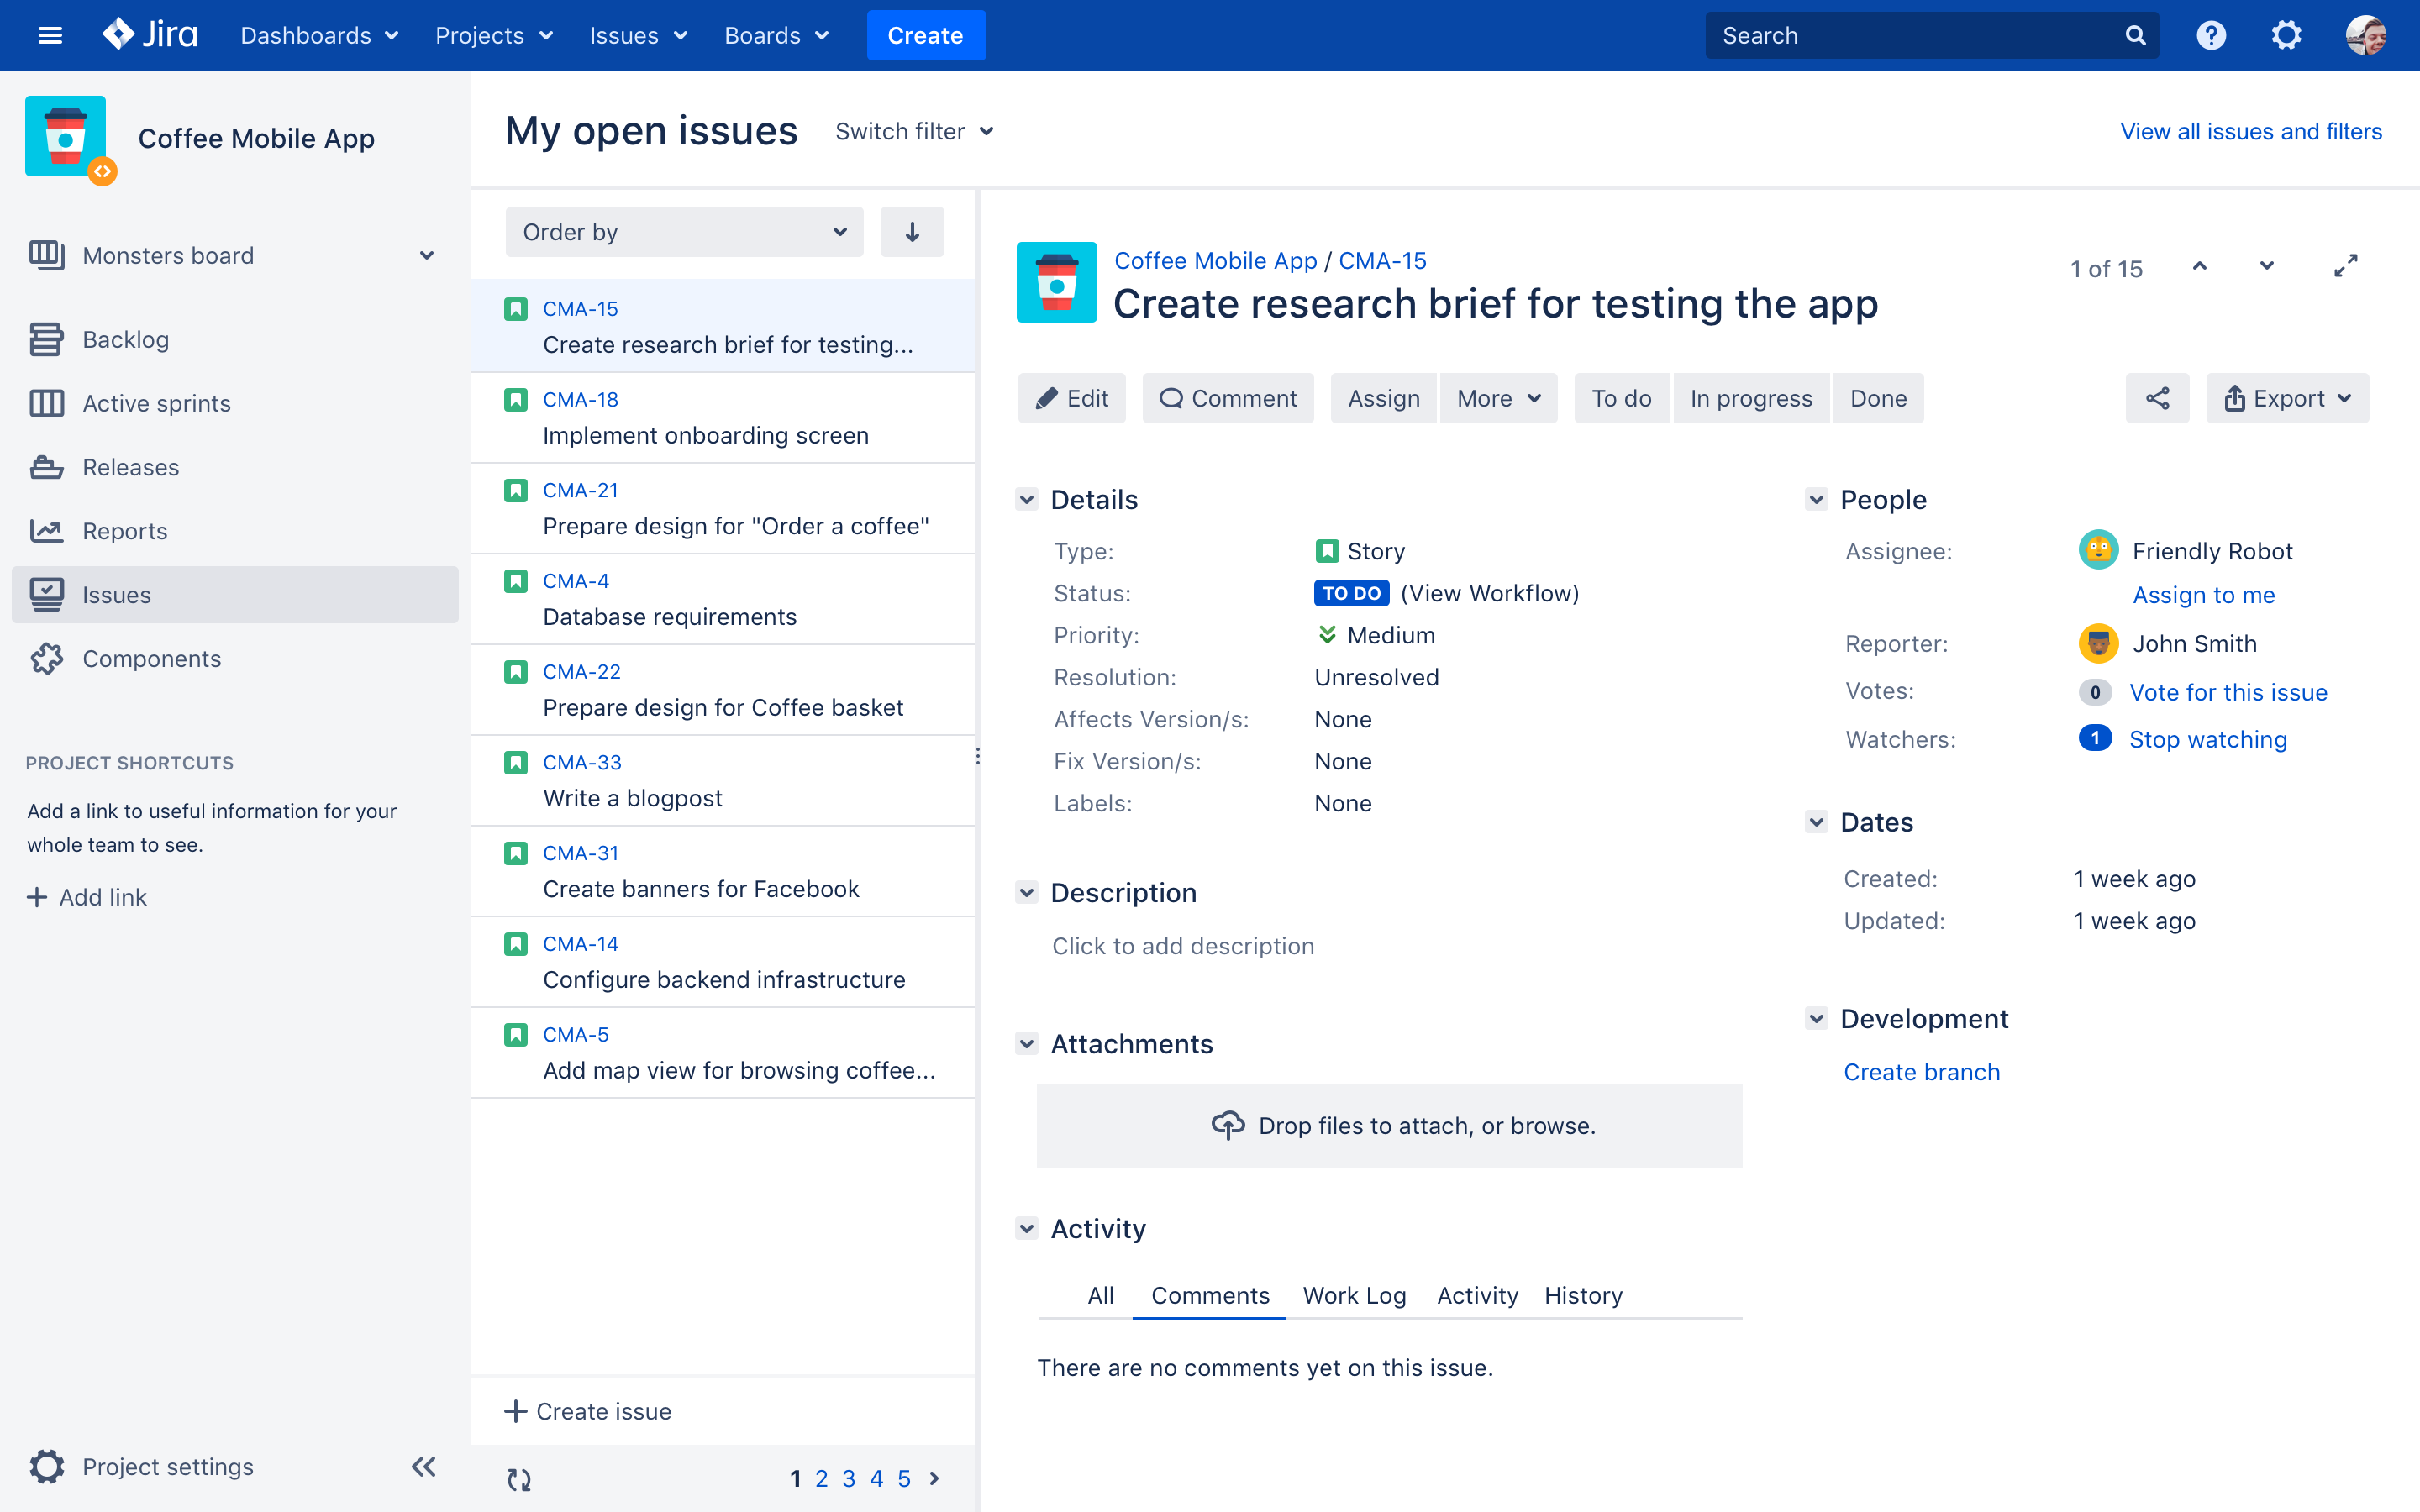Toggle watching by clicking Stop watching
Screen dimensions: 2420x1512
click(2207, 737)
